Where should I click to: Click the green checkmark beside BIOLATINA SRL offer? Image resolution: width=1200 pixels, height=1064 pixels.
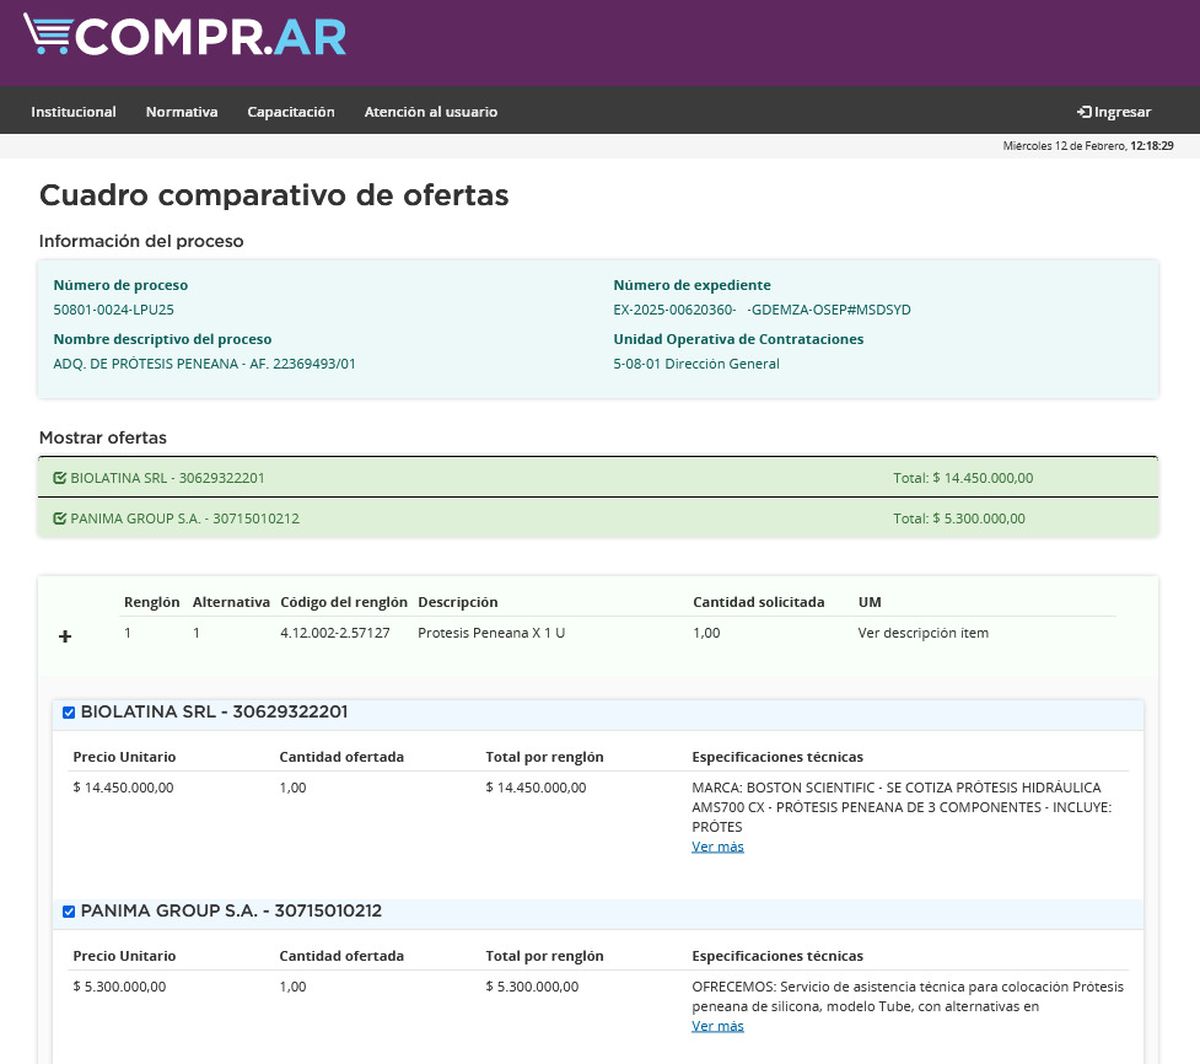click(x=59, y=477)
